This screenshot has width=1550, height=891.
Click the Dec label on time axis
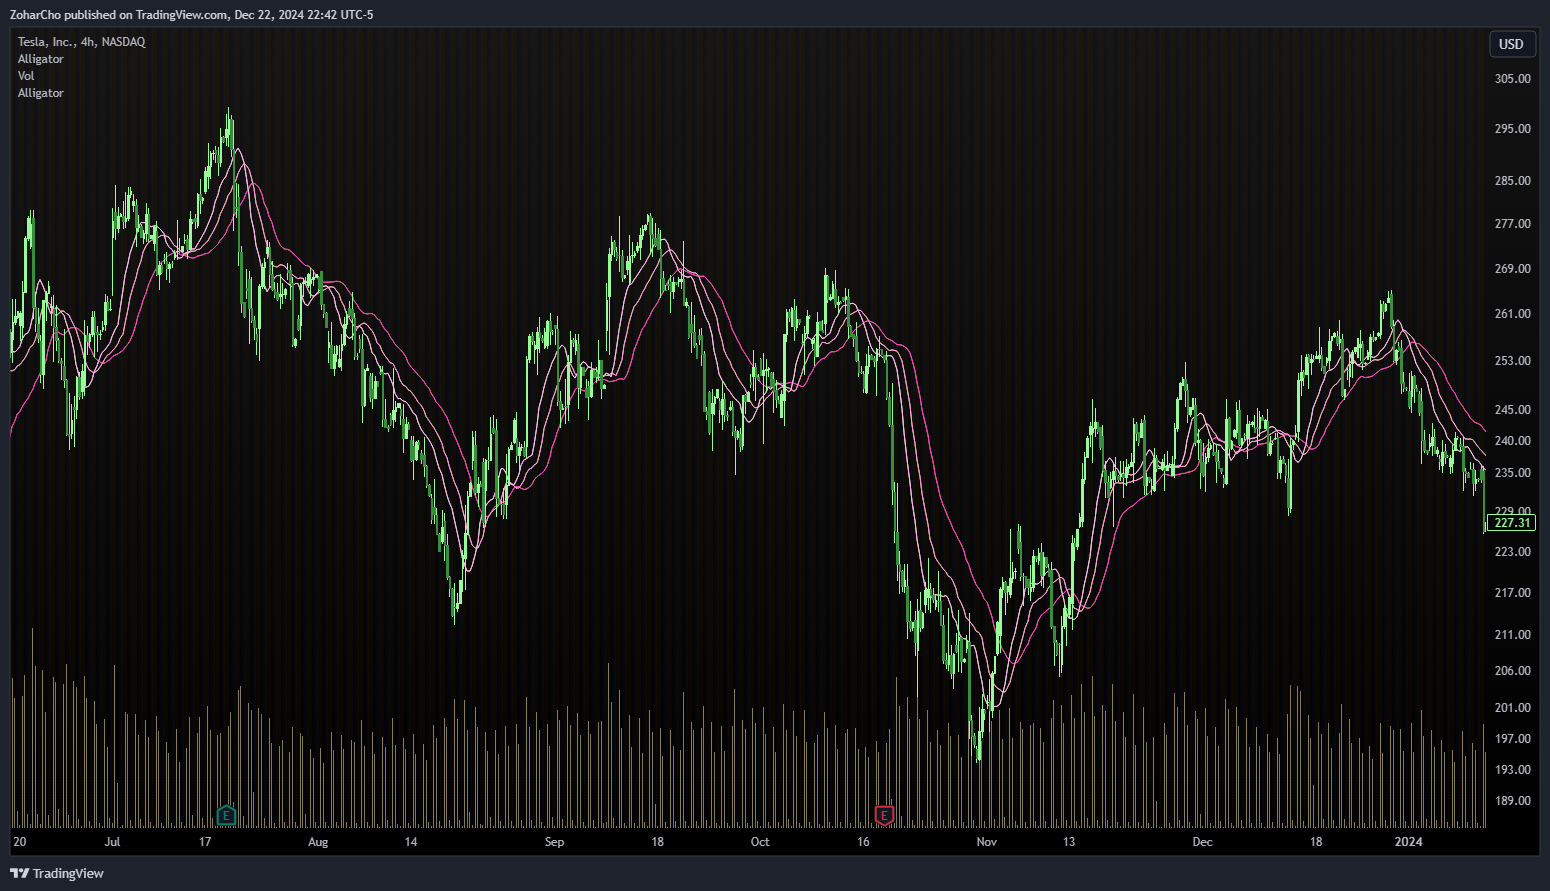[1202, 842]
